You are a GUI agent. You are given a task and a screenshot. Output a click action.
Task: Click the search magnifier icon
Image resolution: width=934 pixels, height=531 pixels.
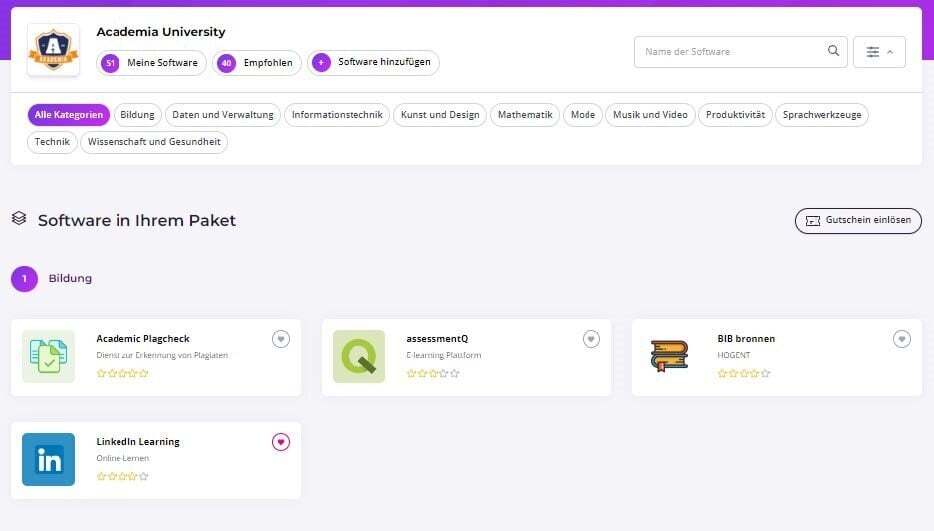[833, 52]
